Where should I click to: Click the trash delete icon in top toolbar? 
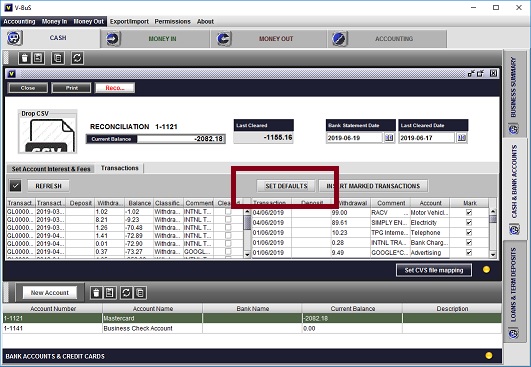point(24,58)
